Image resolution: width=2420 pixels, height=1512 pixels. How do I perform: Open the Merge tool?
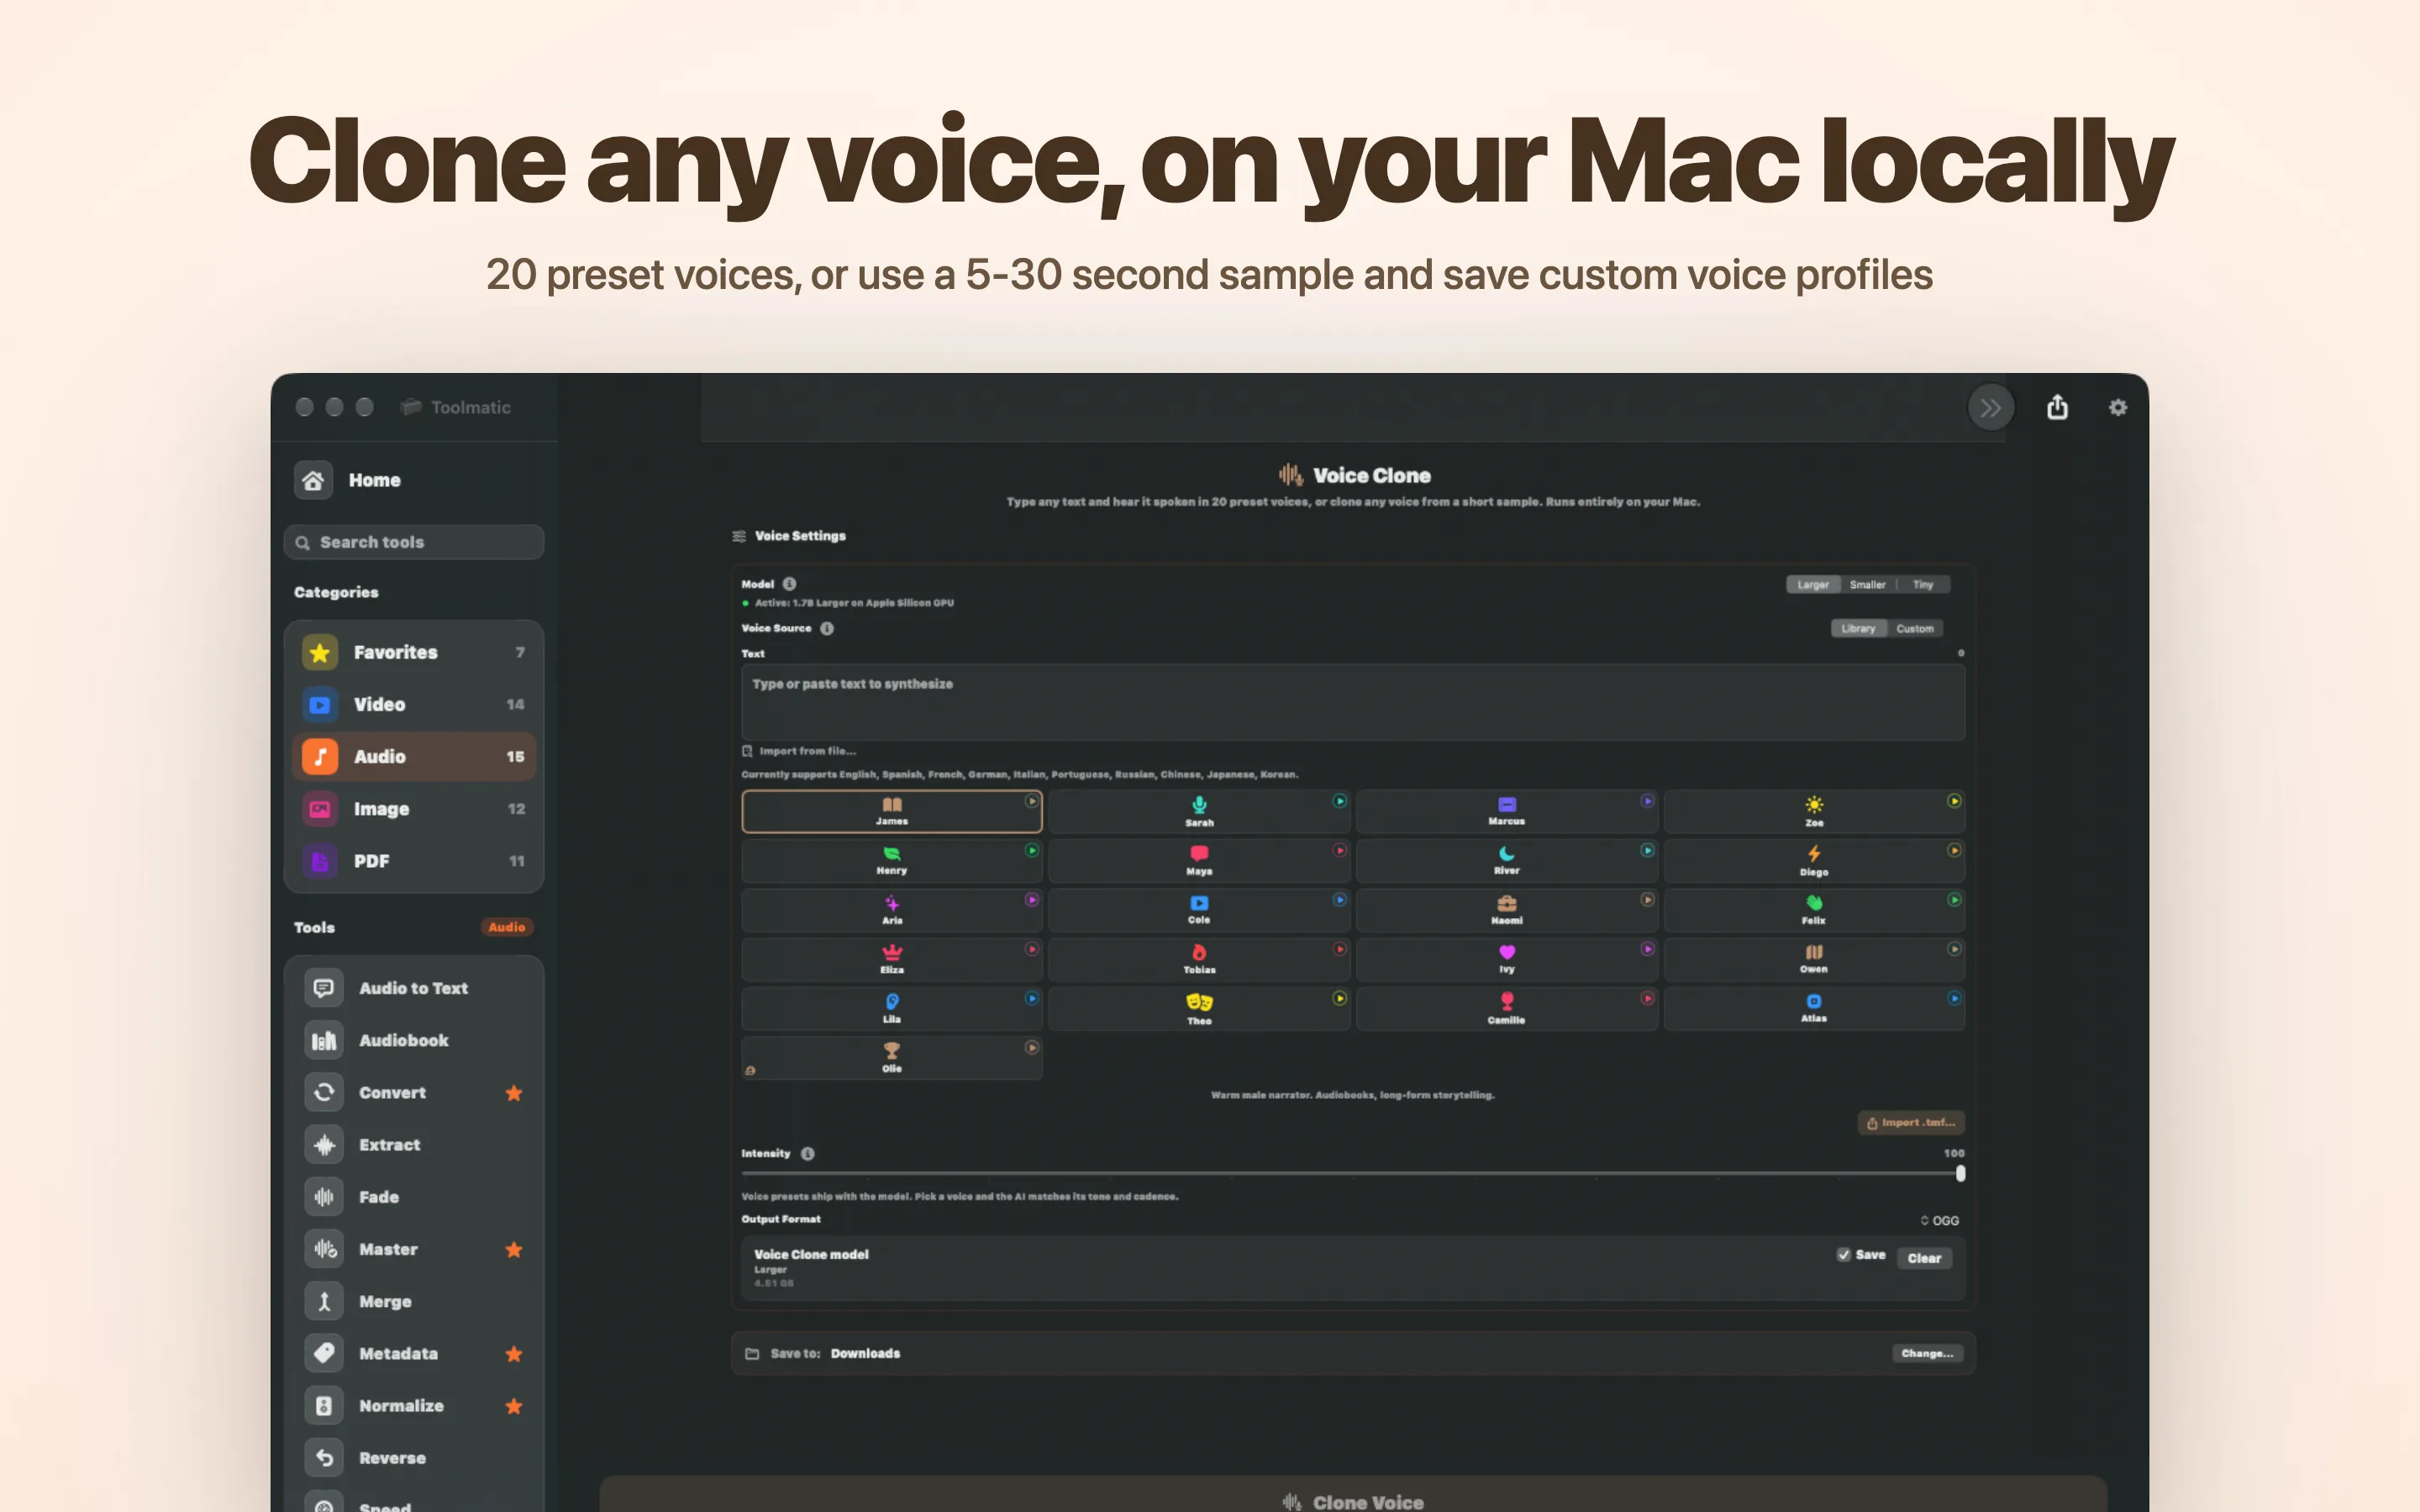point(414,1301)
